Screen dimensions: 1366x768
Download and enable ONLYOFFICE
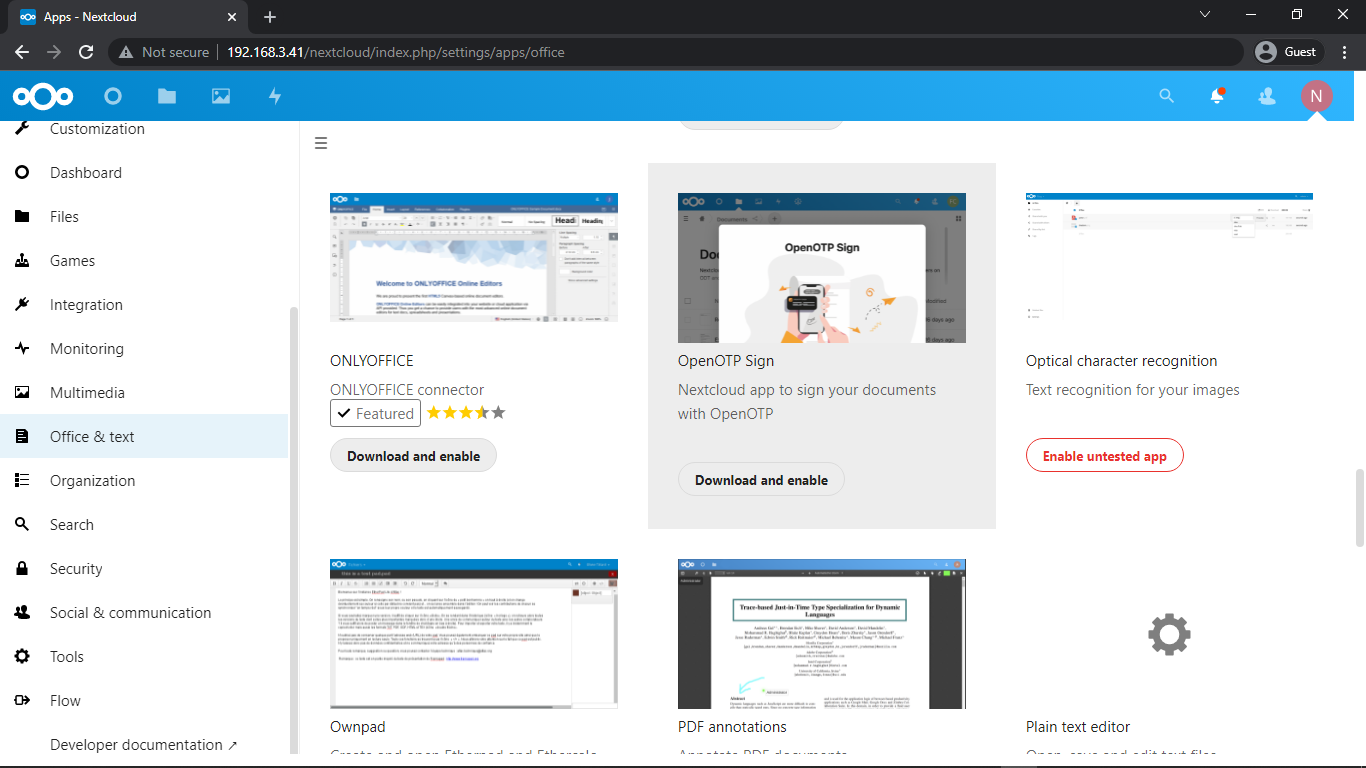tap(413, 456)
